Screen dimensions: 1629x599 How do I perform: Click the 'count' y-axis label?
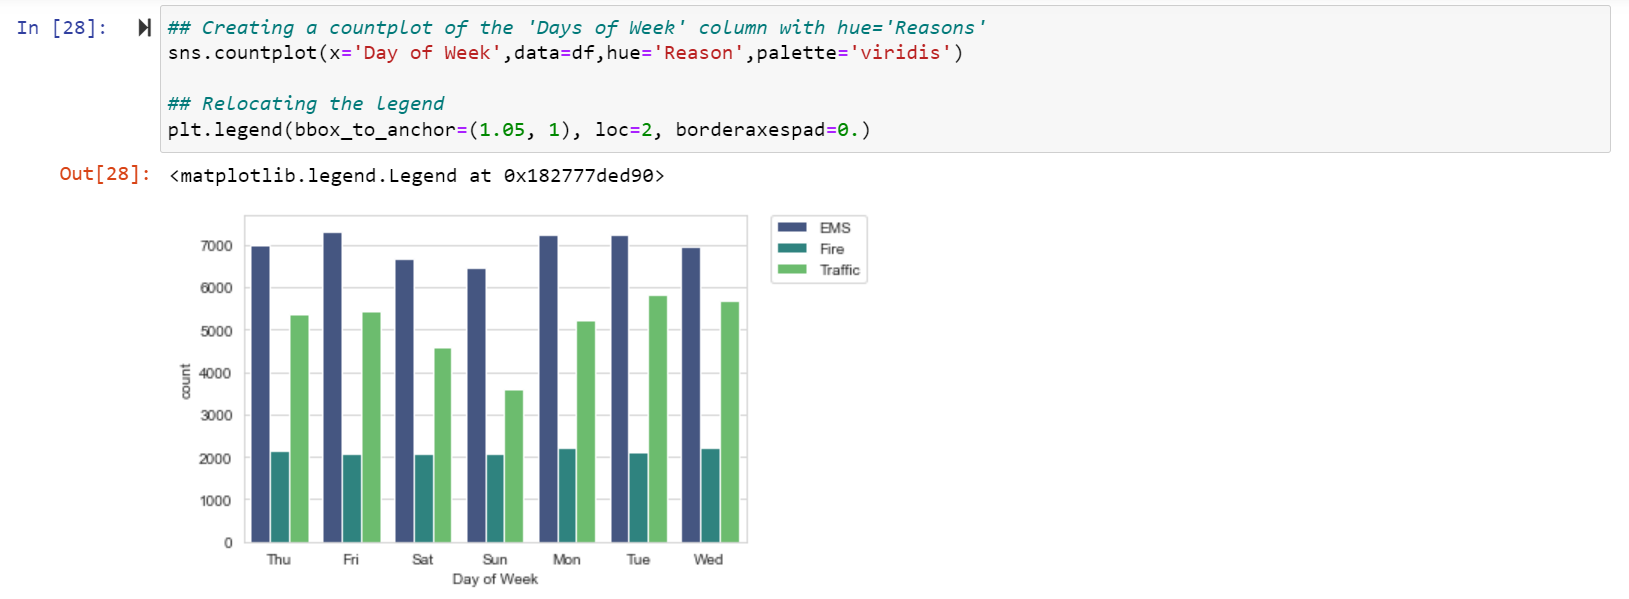[185, 381]
